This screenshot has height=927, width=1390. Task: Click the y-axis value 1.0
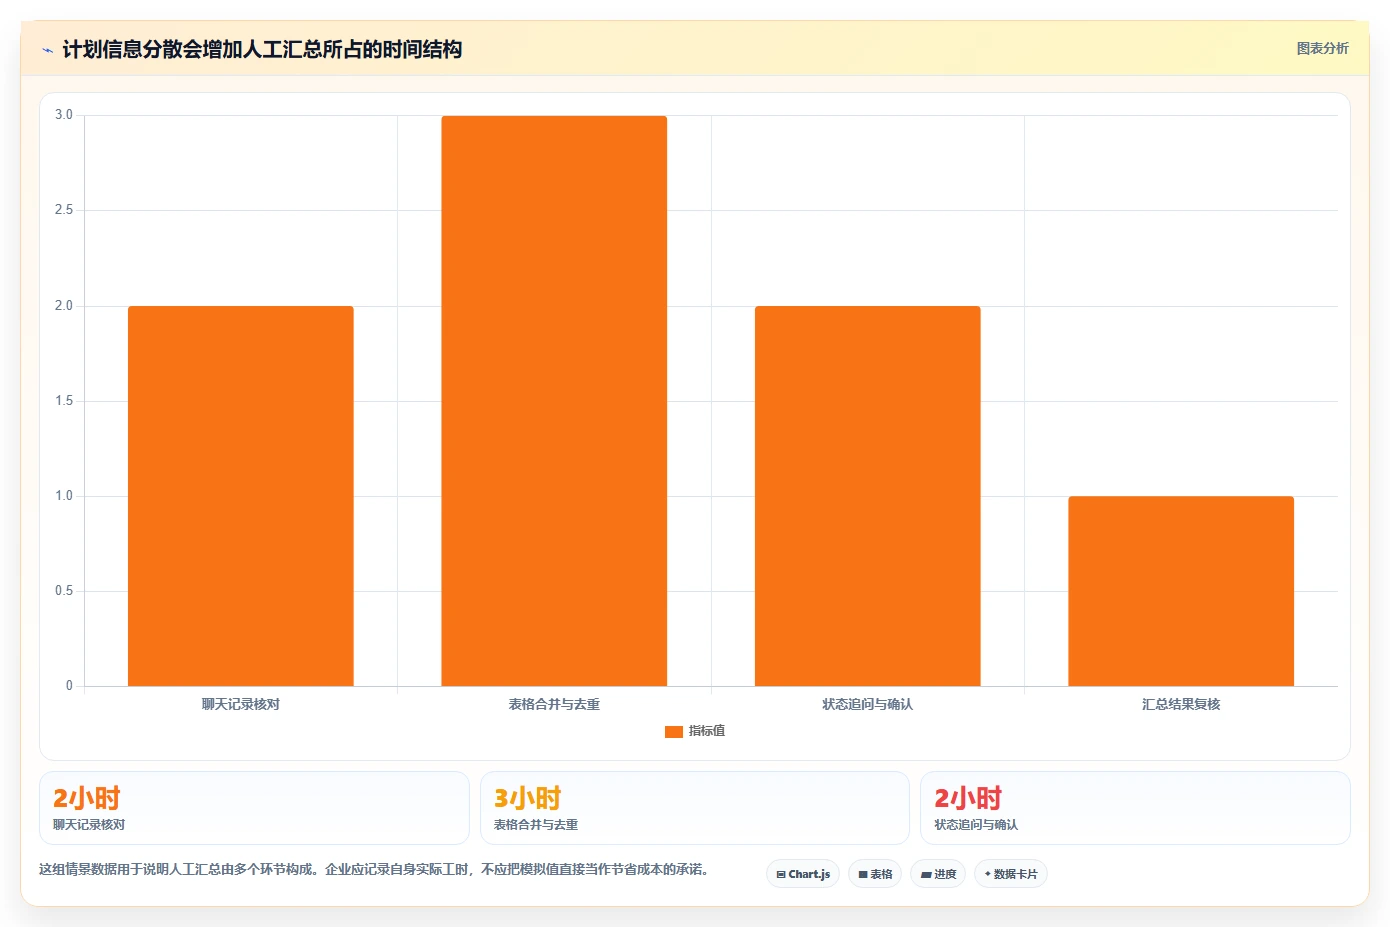pos(64,496)
